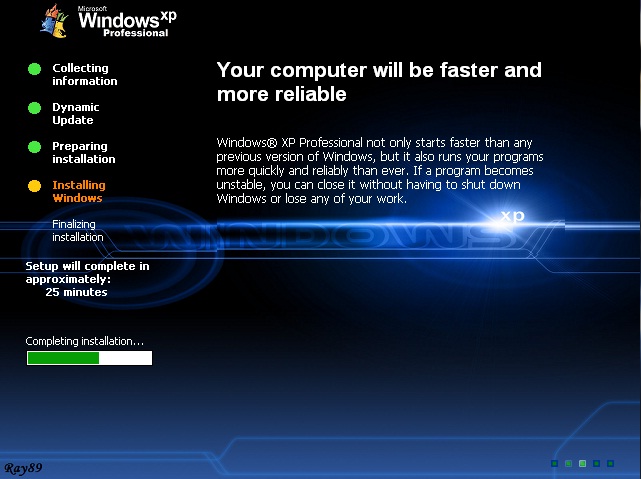Select the "Preparing installation" step label
The height and width of the screenshot is (479, 641).
tap(83, 152)
